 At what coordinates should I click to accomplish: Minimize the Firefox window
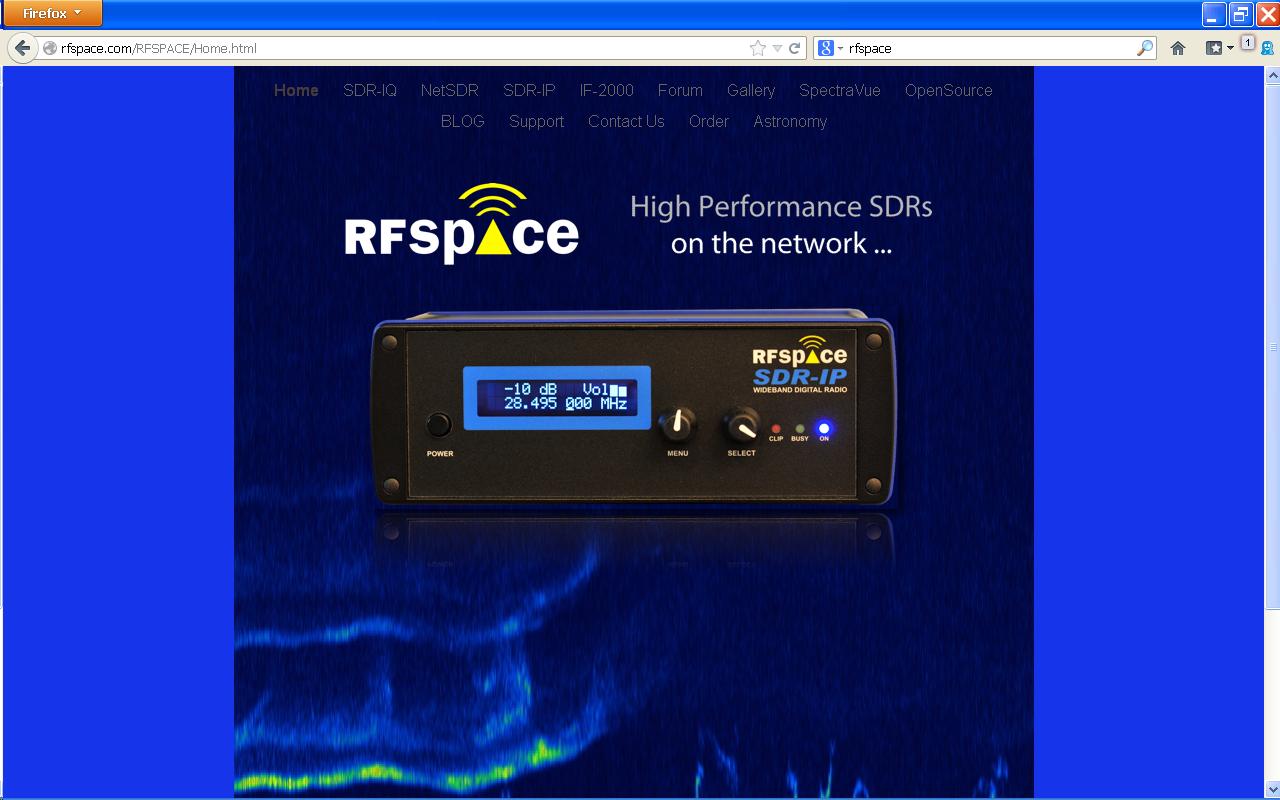[1214, 14]
